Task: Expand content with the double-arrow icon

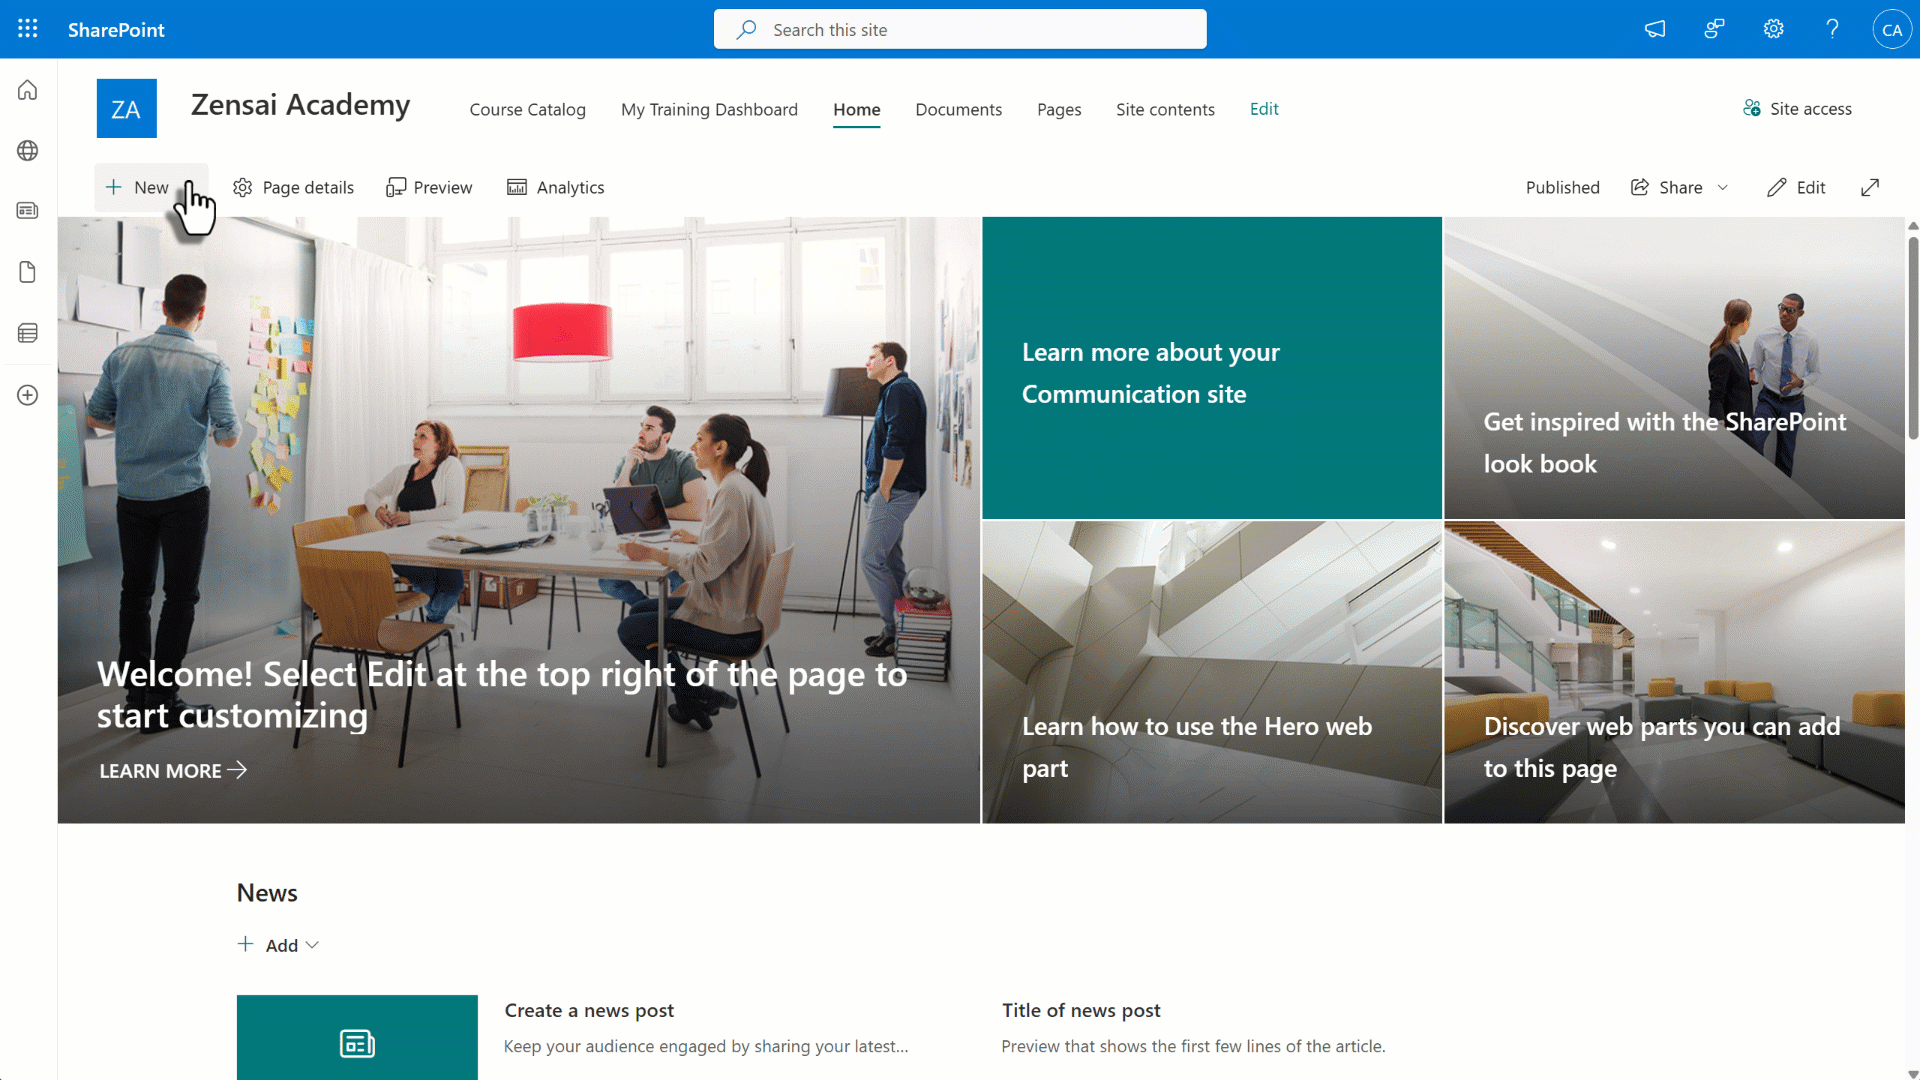Action: (x=1870, y=187)
